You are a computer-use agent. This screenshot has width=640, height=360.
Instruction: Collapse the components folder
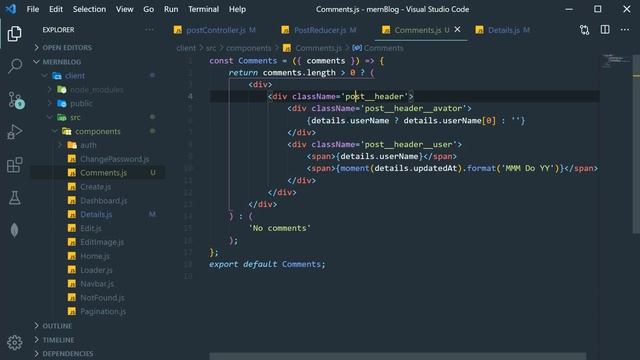click(98, 131)
